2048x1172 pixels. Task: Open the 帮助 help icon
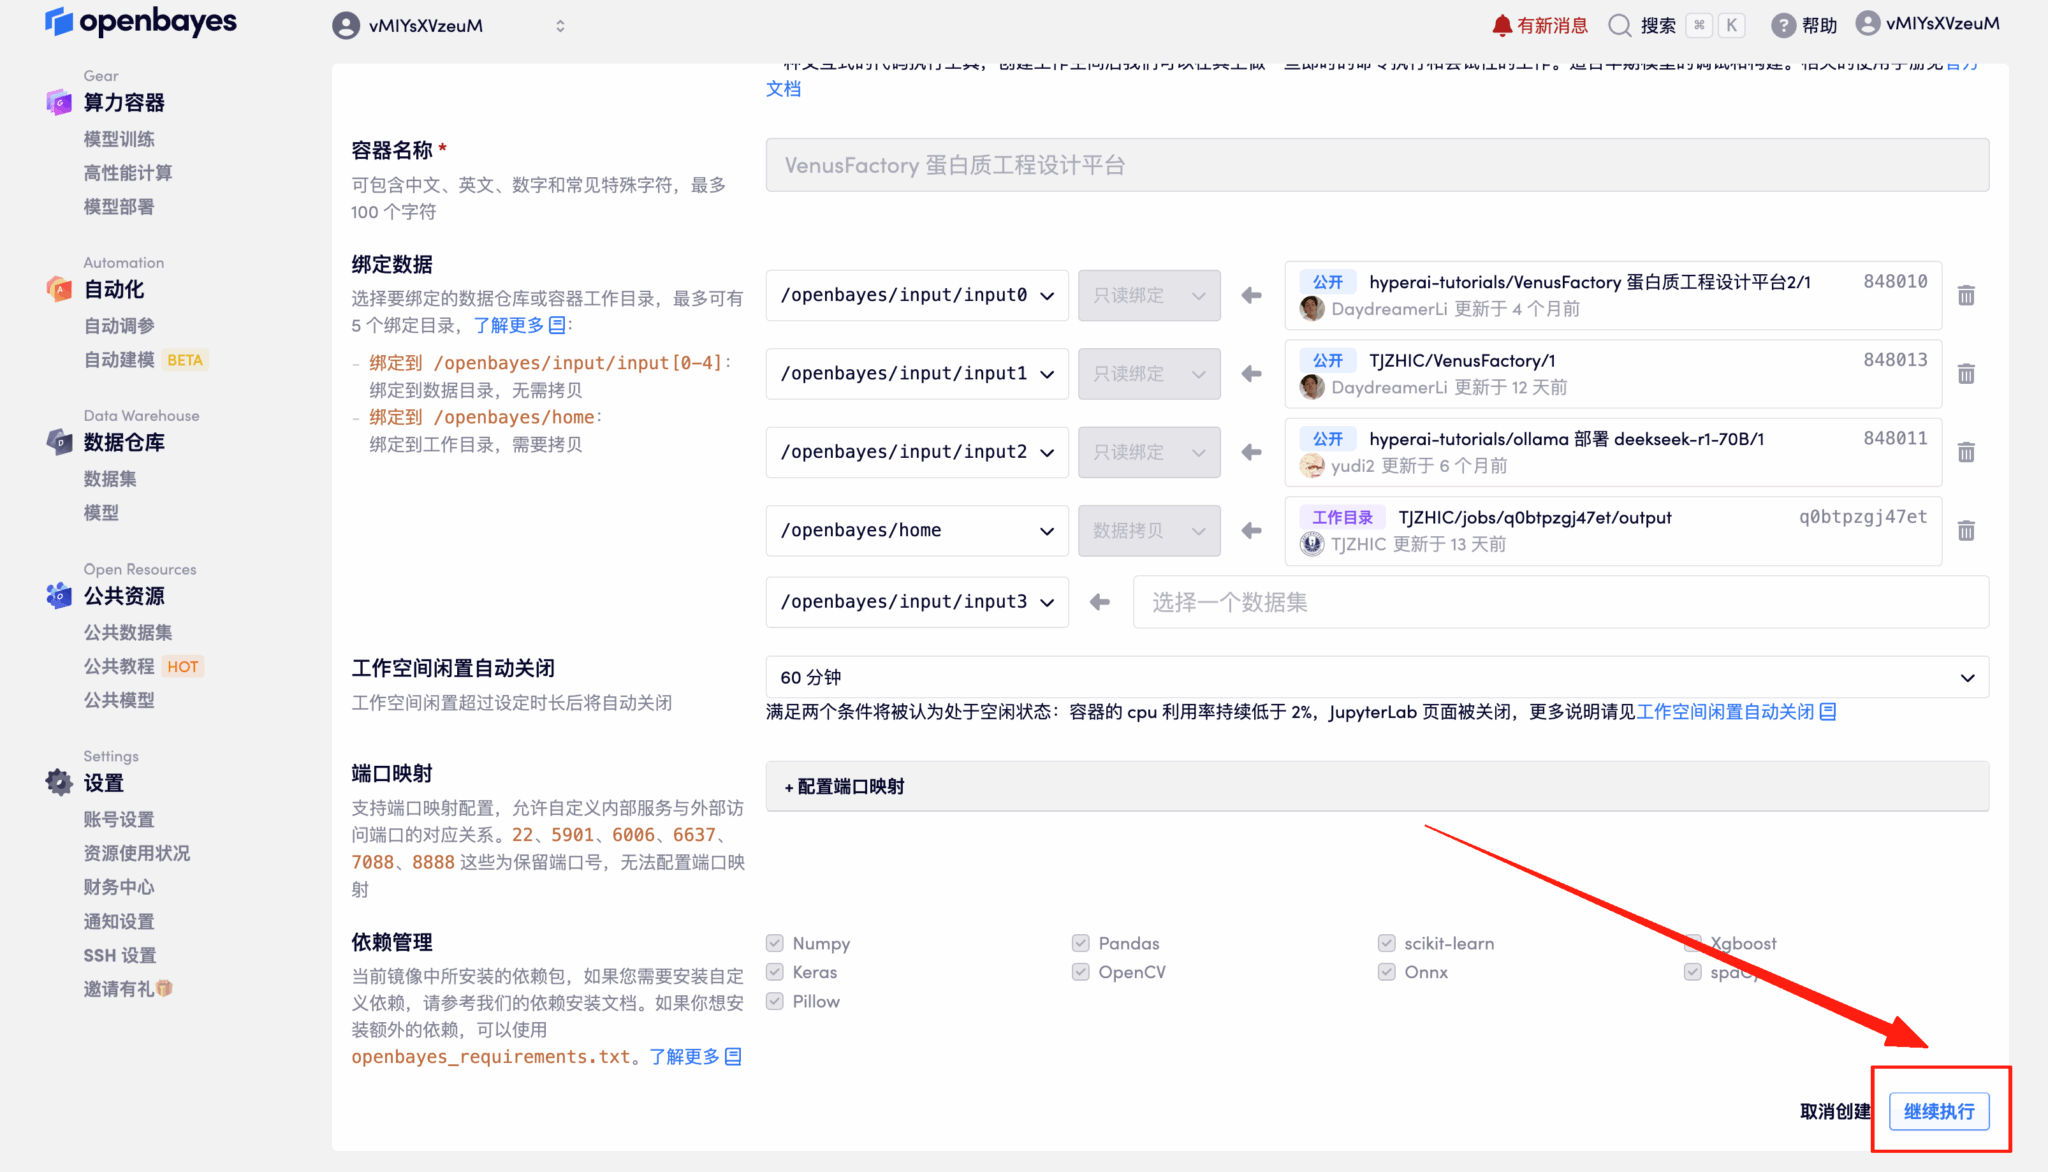(1785, 25)
